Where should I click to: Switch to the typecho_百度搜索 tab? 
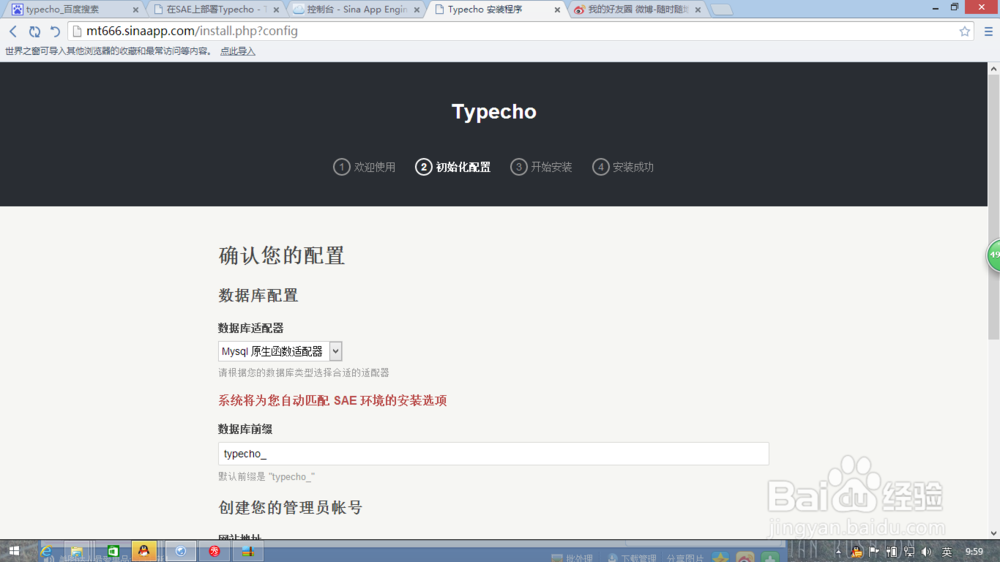73,10
